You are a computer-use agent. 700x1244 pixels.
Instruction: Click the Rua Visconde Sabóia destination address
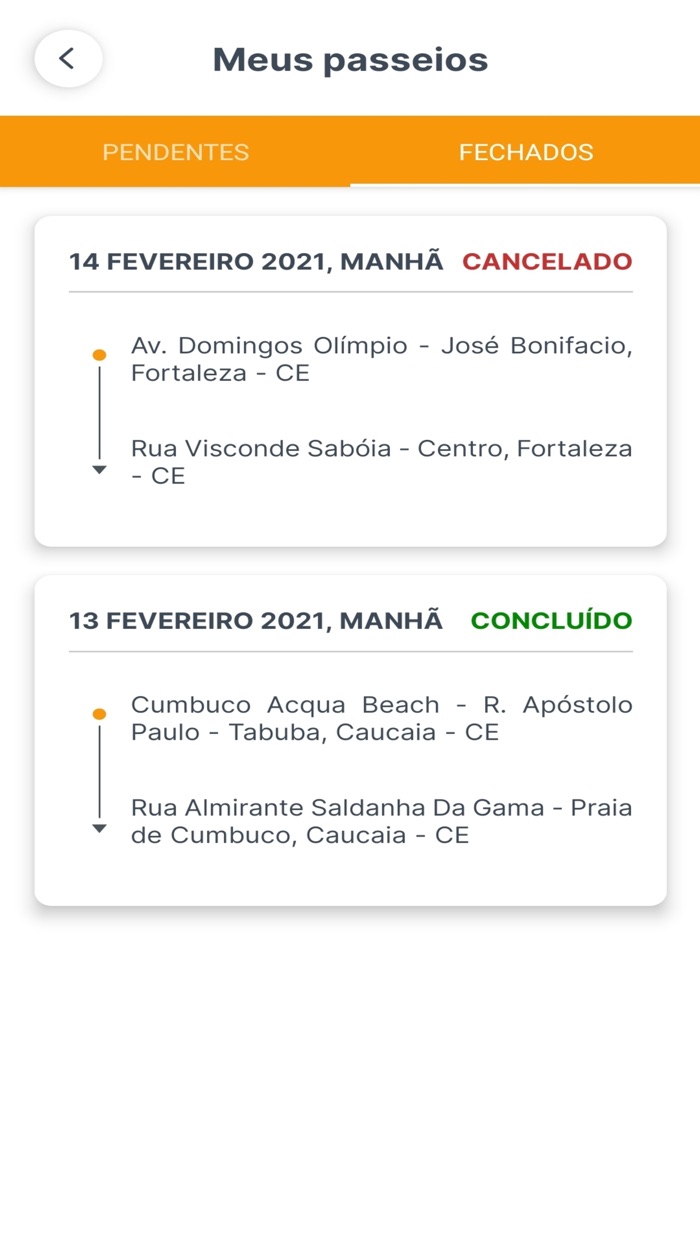381,462
